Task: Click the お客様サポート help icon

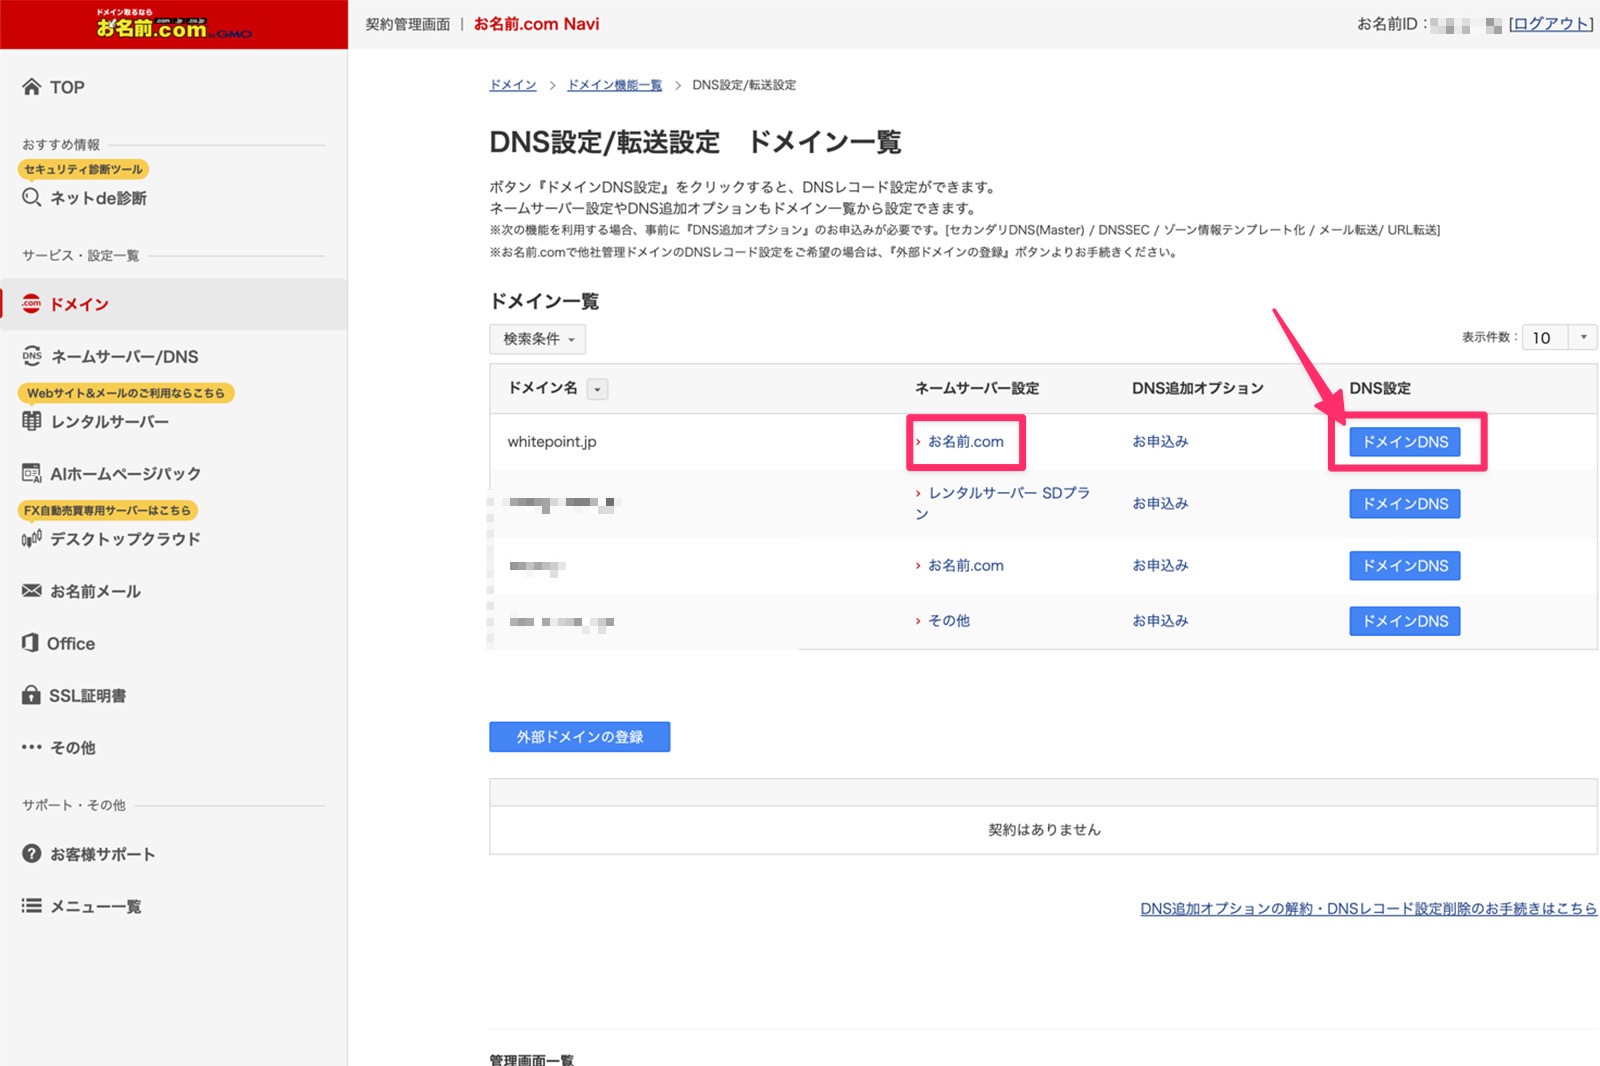Action: point(32,854)
